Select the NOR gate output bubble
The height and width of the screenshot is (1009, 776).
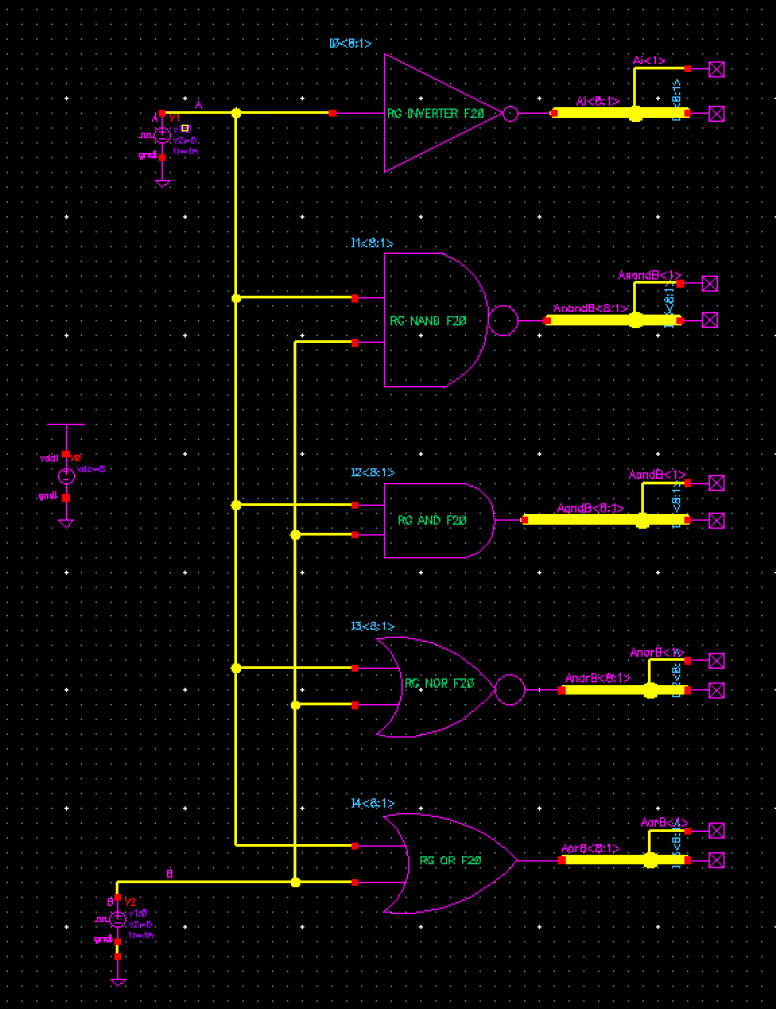[x=510, y=690]
